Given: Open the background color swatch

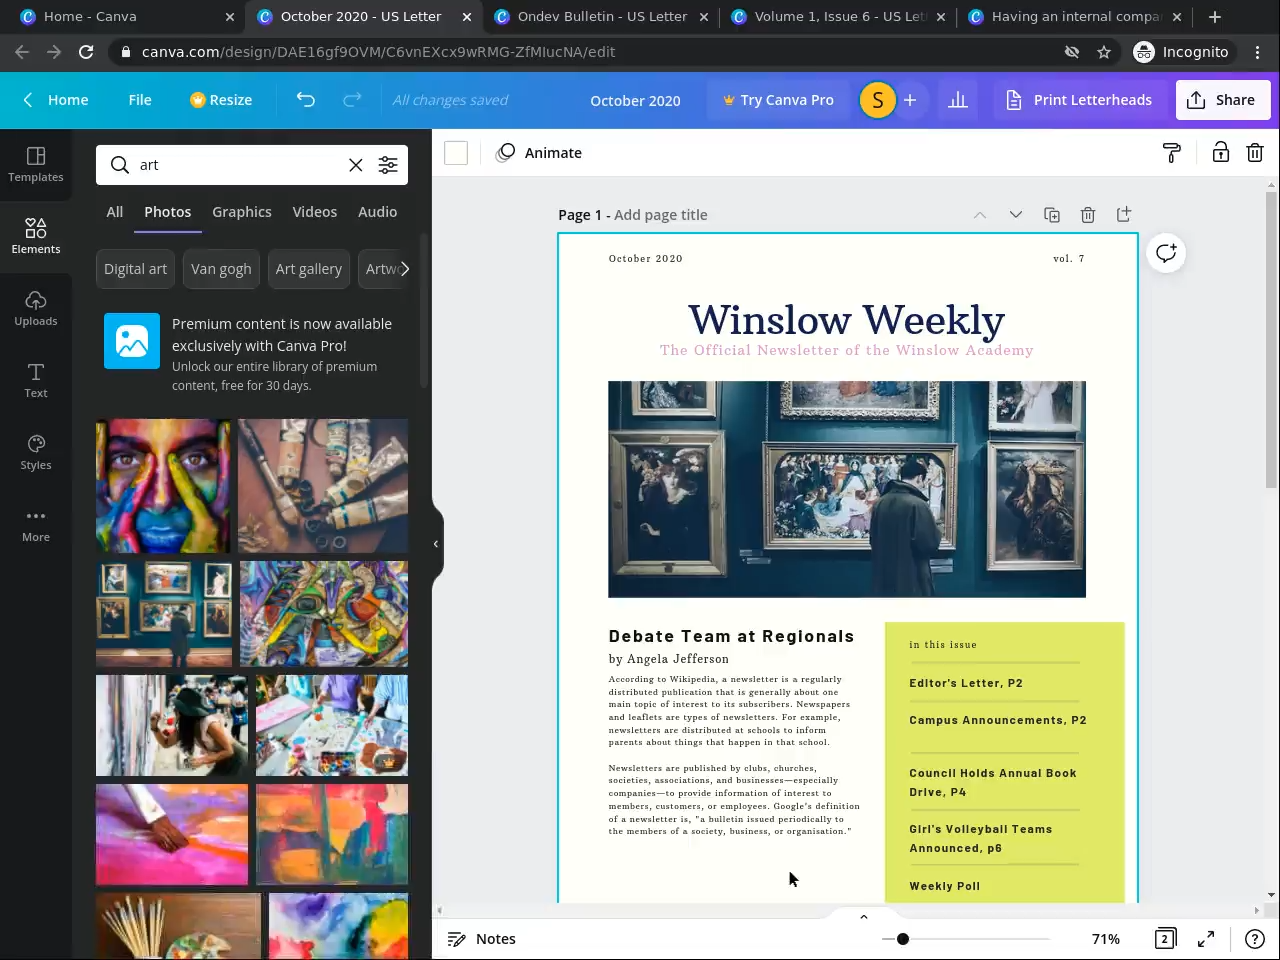Looking at the screenshot, I should 456,153.
